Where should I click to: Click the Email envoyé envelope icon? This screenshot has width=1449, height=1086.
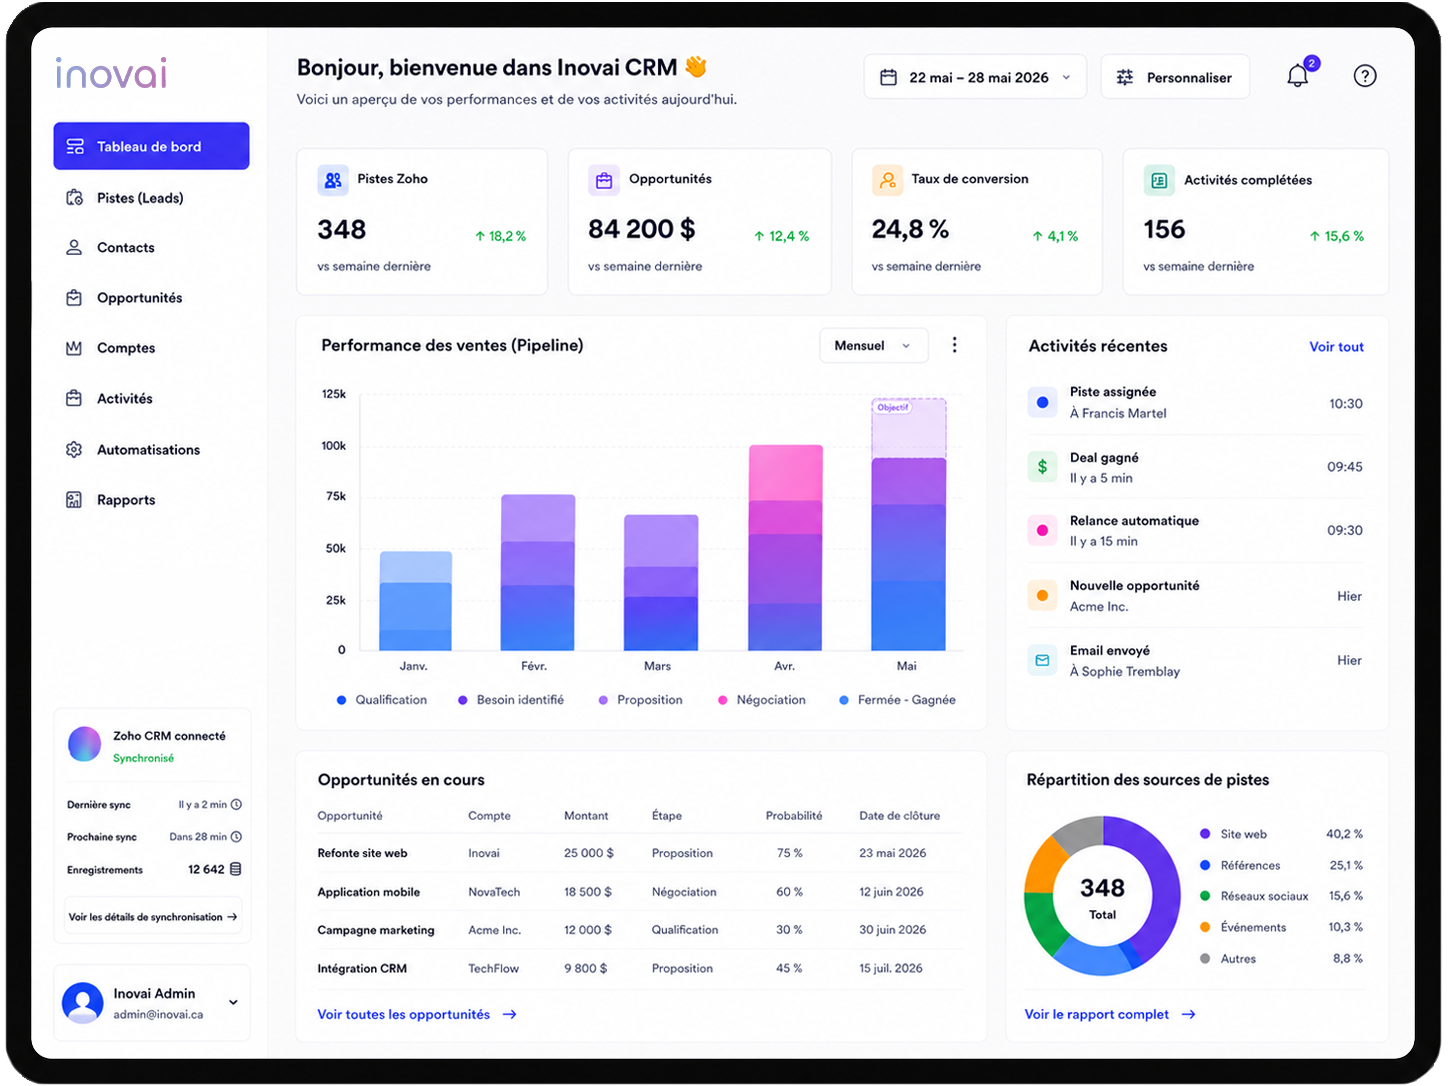coord(1043,660)
